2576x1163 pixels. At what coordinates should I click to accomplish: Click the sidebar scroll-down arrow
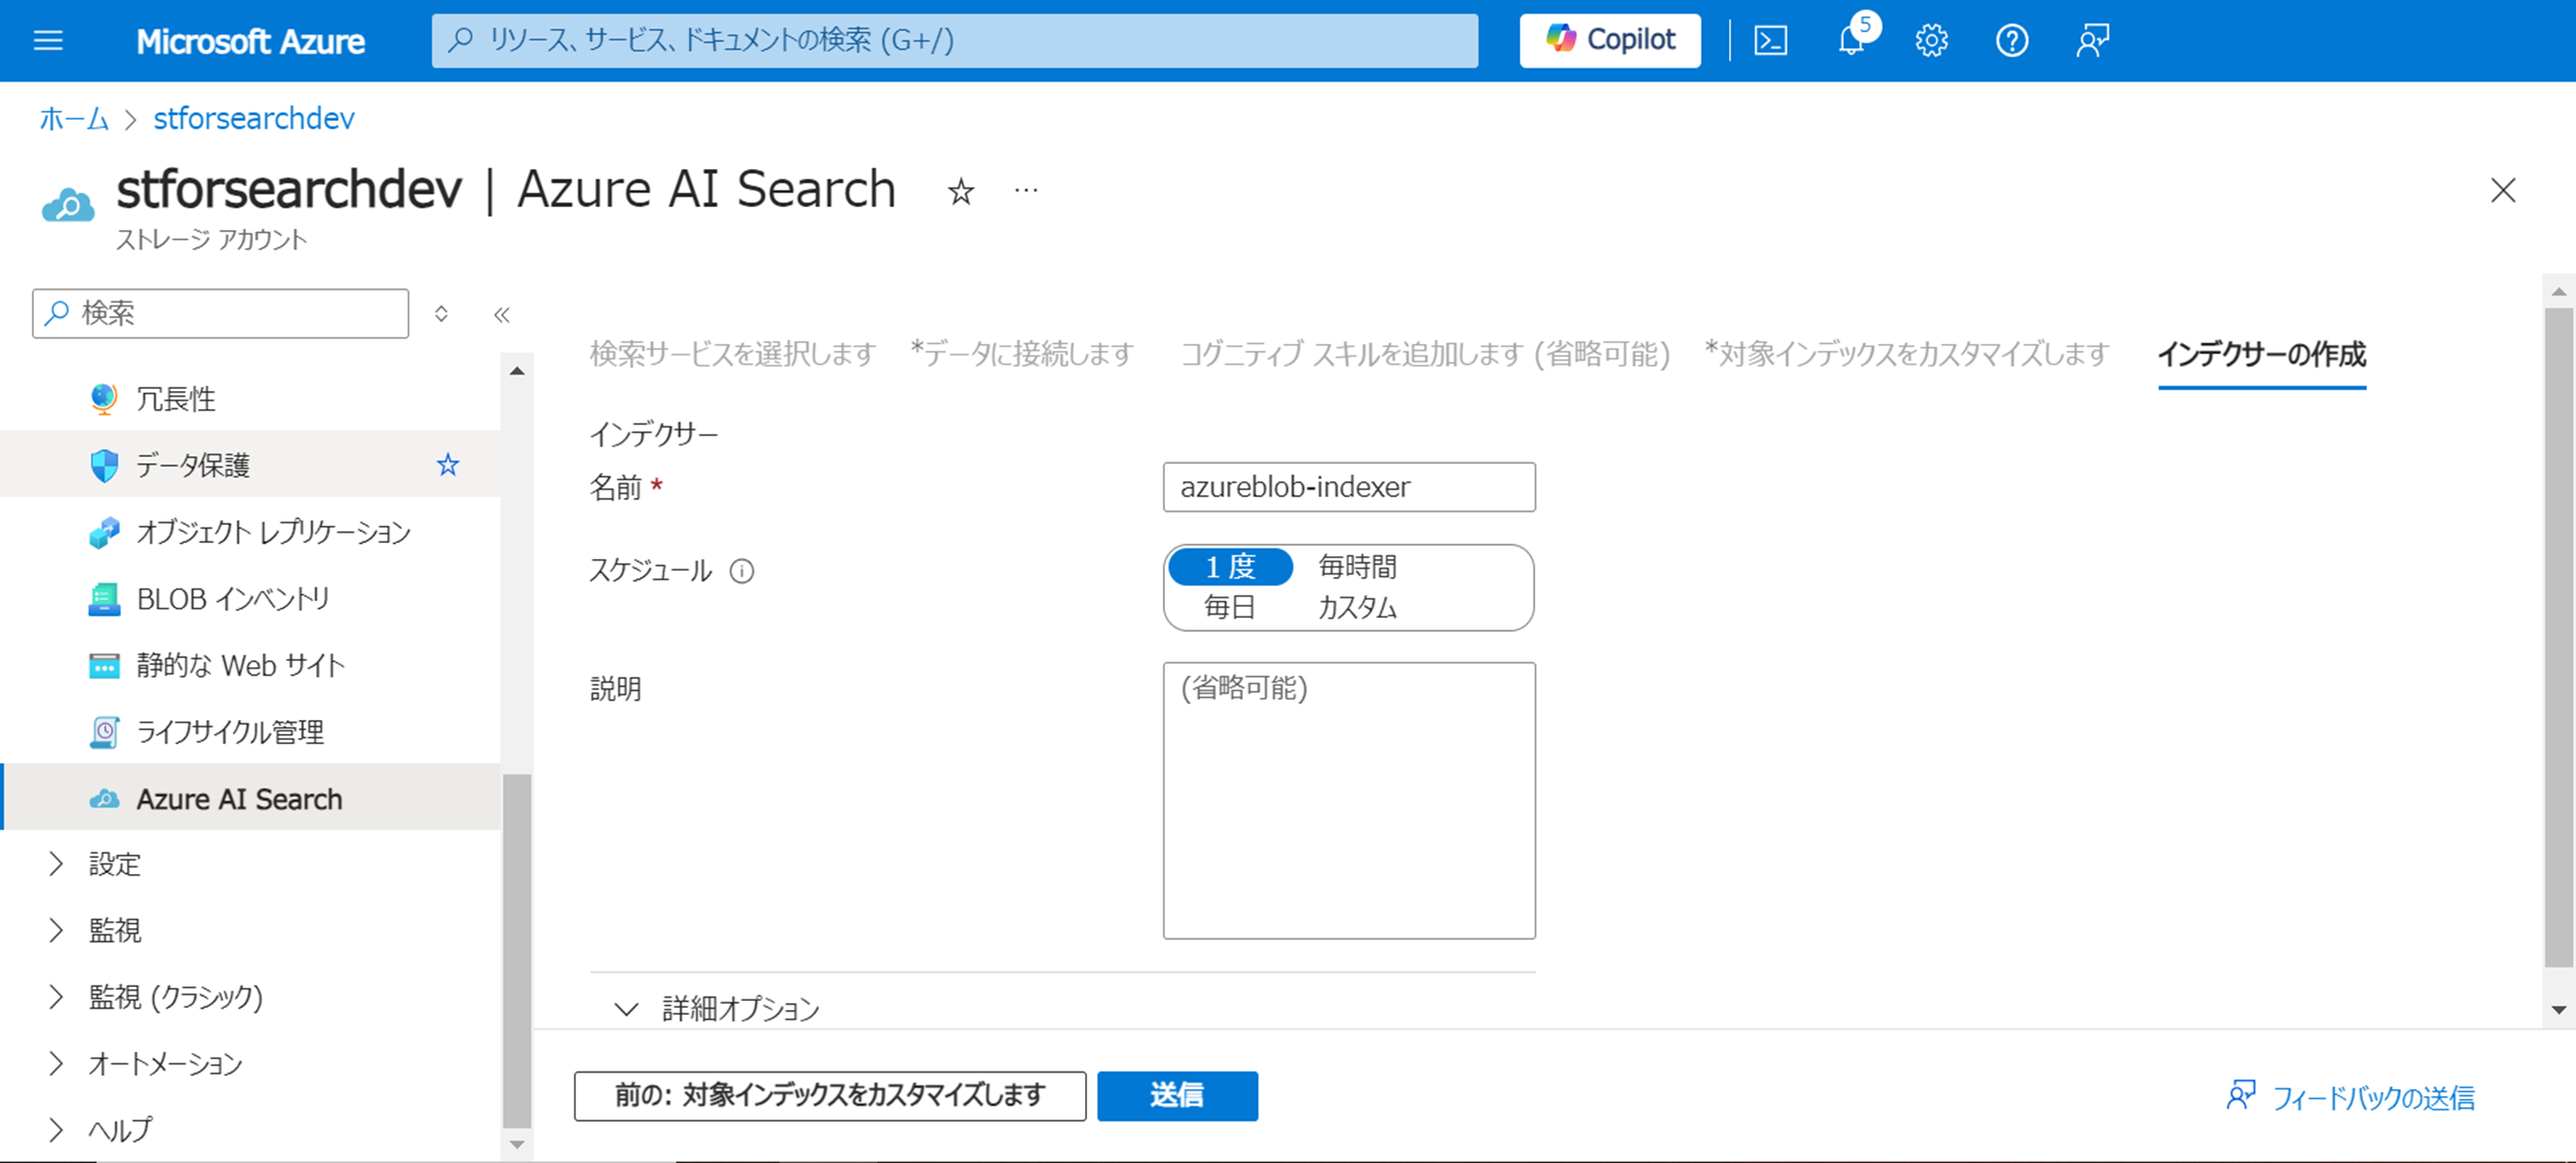click(x=516, y=1144)
